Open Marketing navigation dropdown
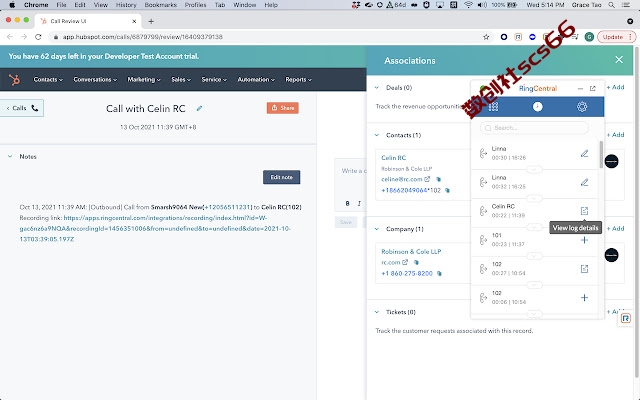Viewport: 640px width, 400px height. 144,80
